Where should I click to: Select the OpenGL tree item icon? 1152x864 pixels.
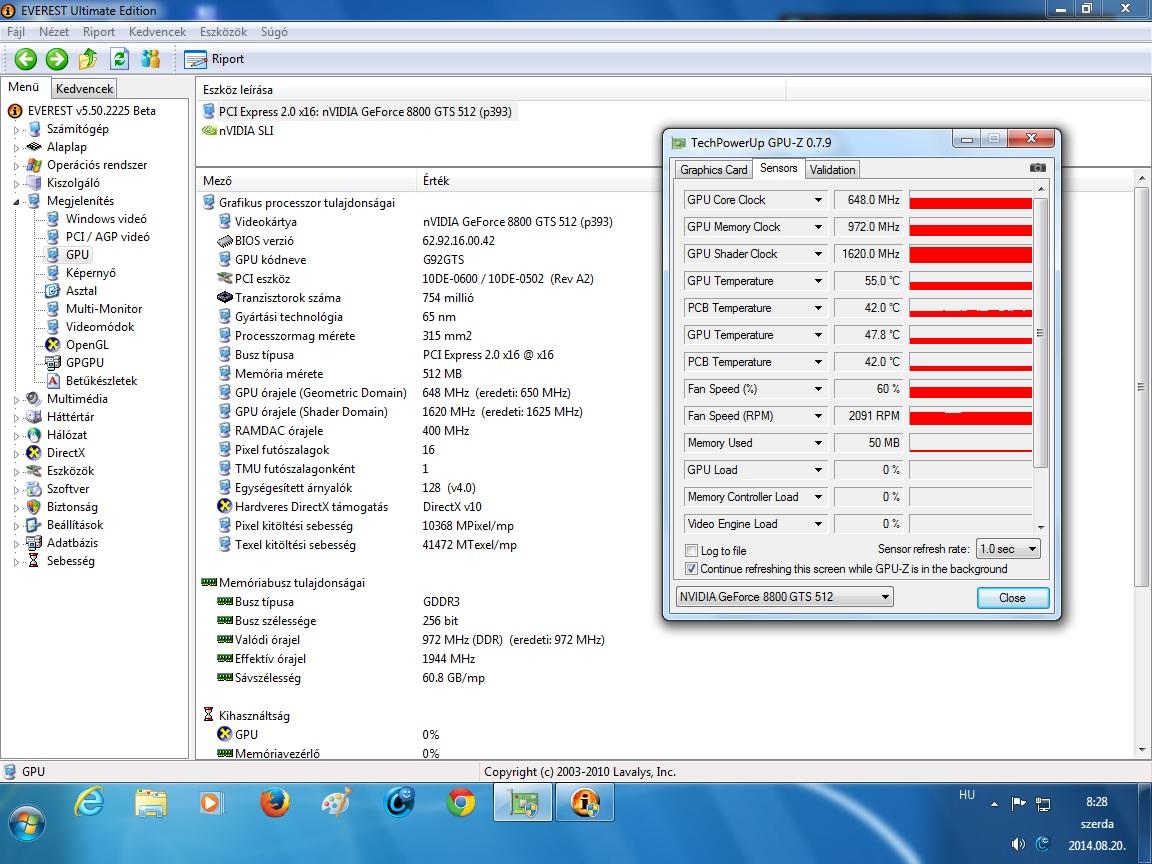52,345
